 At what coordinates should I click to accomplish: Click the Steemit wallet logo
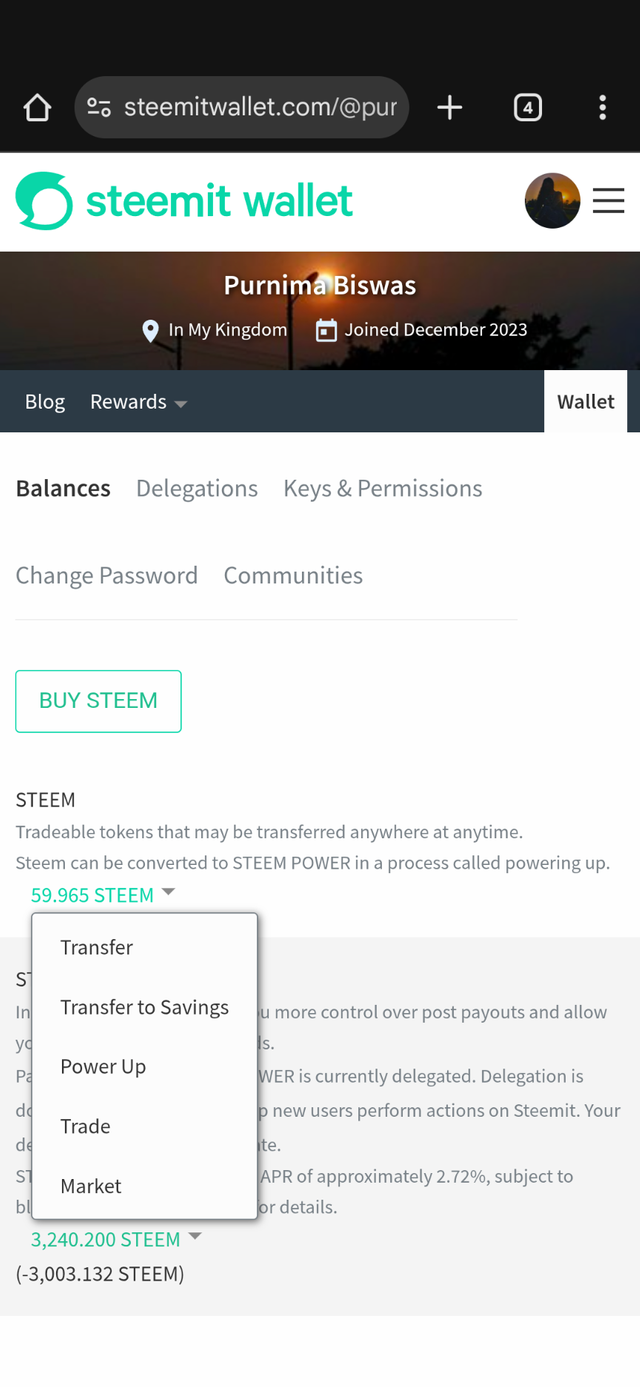click(x=184, y=201)
